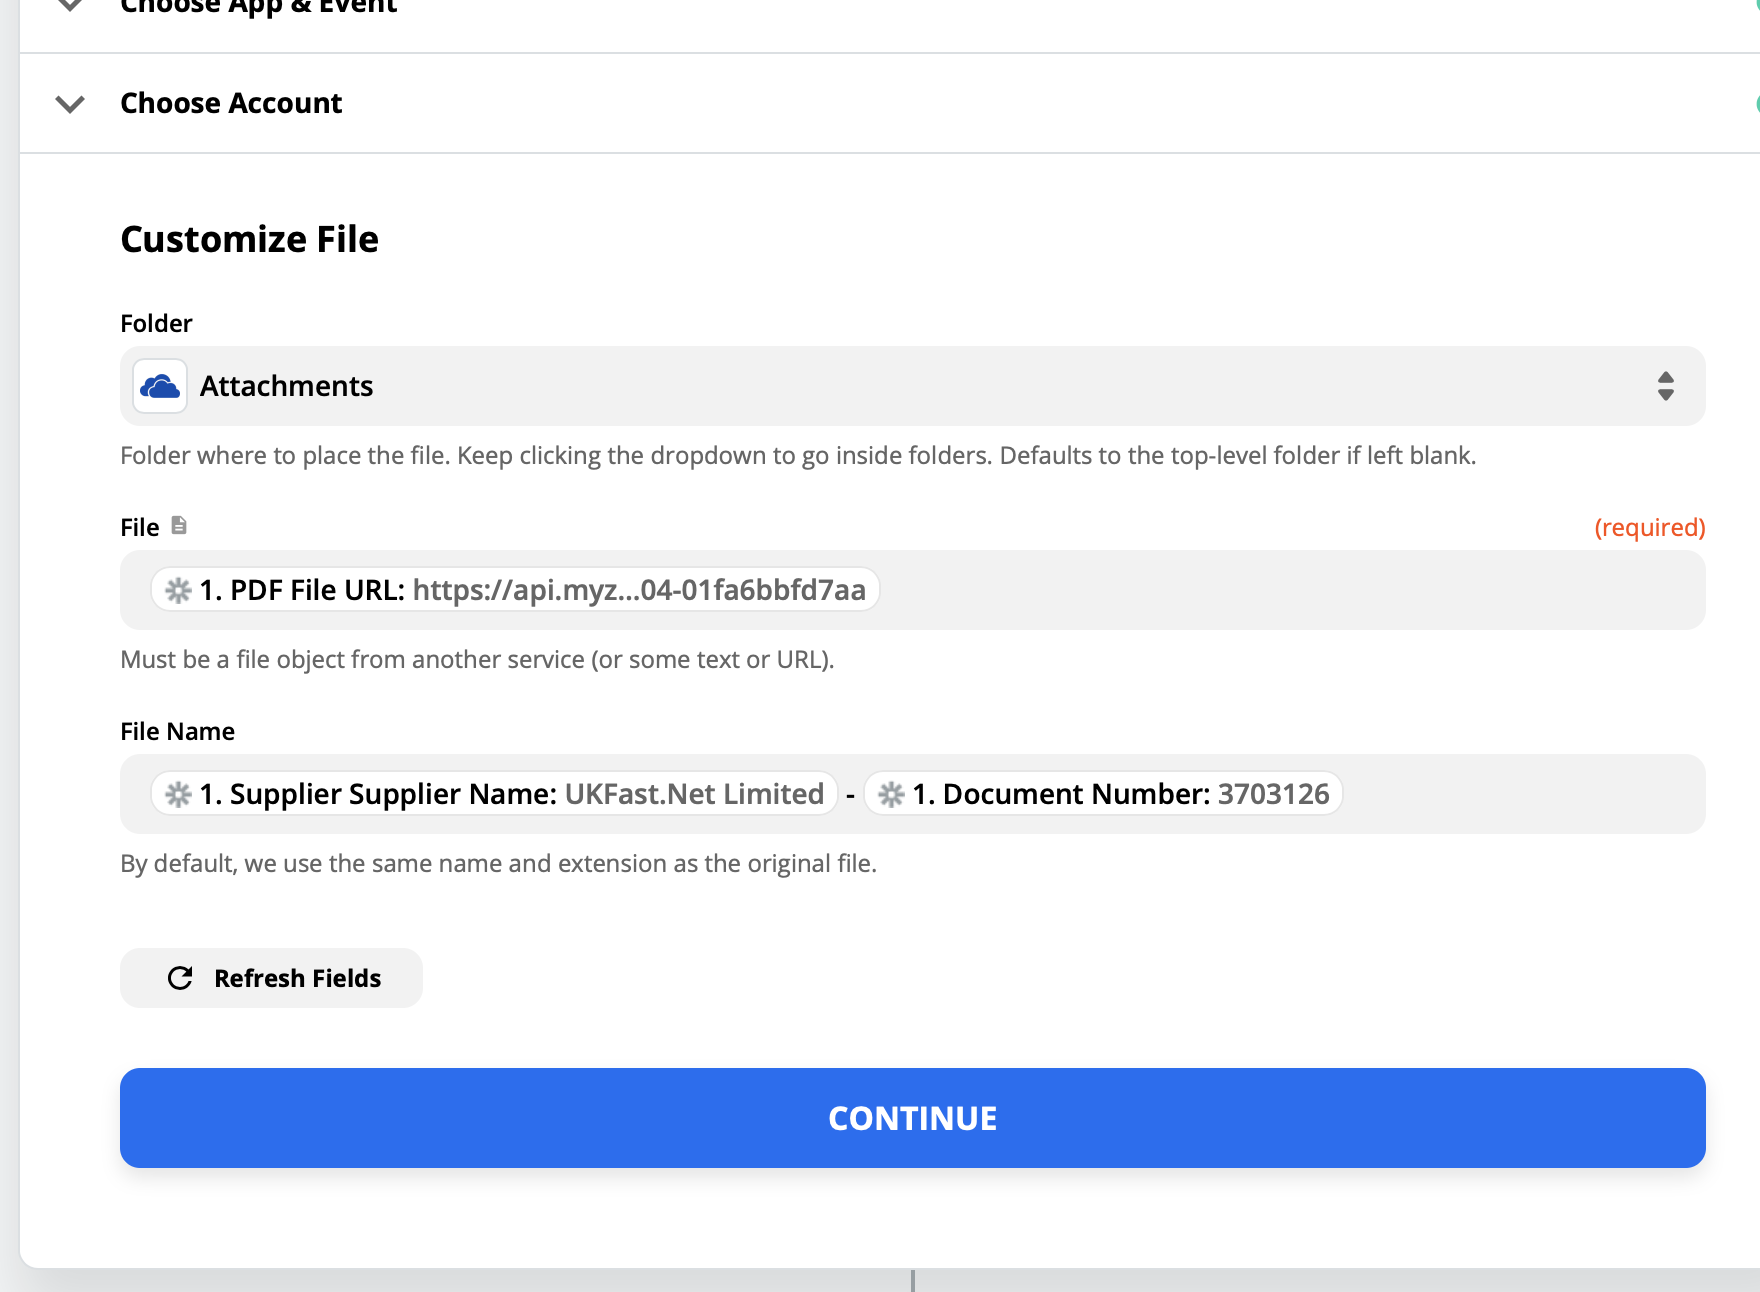The width and height of the screenshot is (1760, 1292).
Task: Click 'Must be a file object' help text
Action: coord(477,660)
